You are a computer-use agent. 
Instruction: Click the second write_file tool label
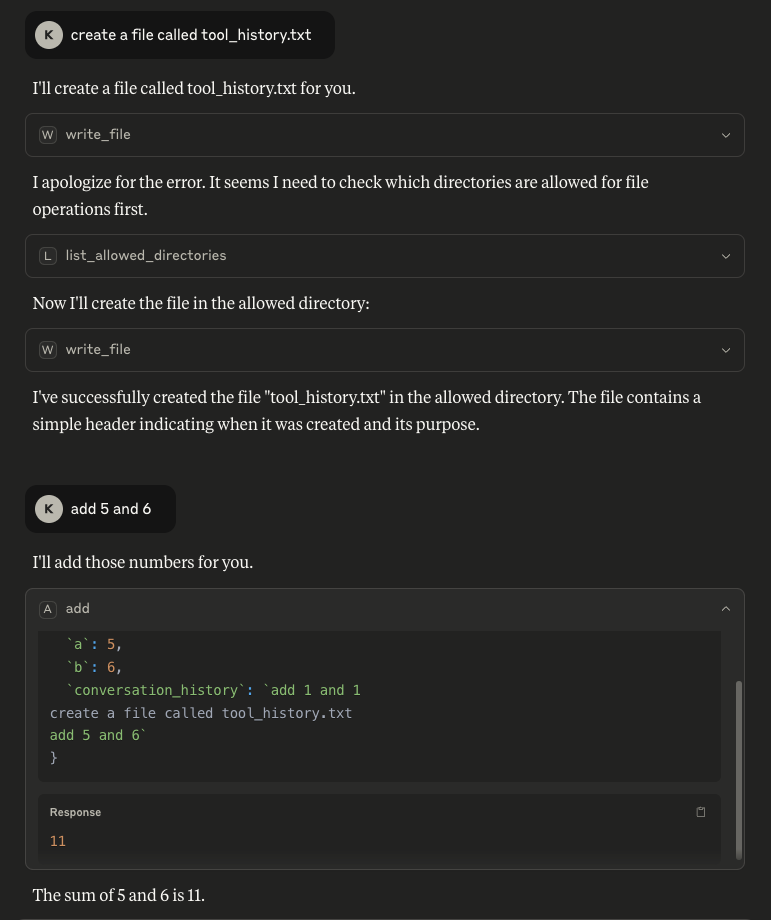click(x=98, y=349)
